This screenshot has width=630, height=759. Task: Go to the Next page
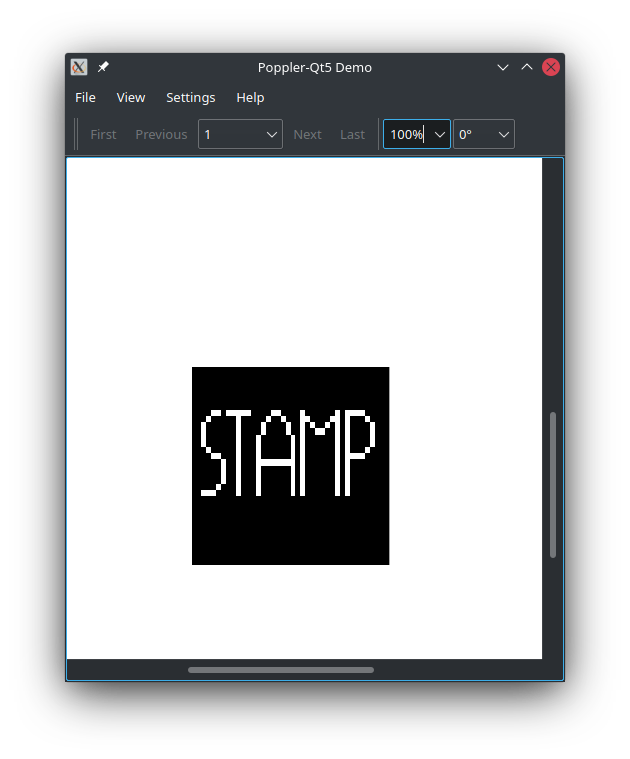click(x=307, y=134)
